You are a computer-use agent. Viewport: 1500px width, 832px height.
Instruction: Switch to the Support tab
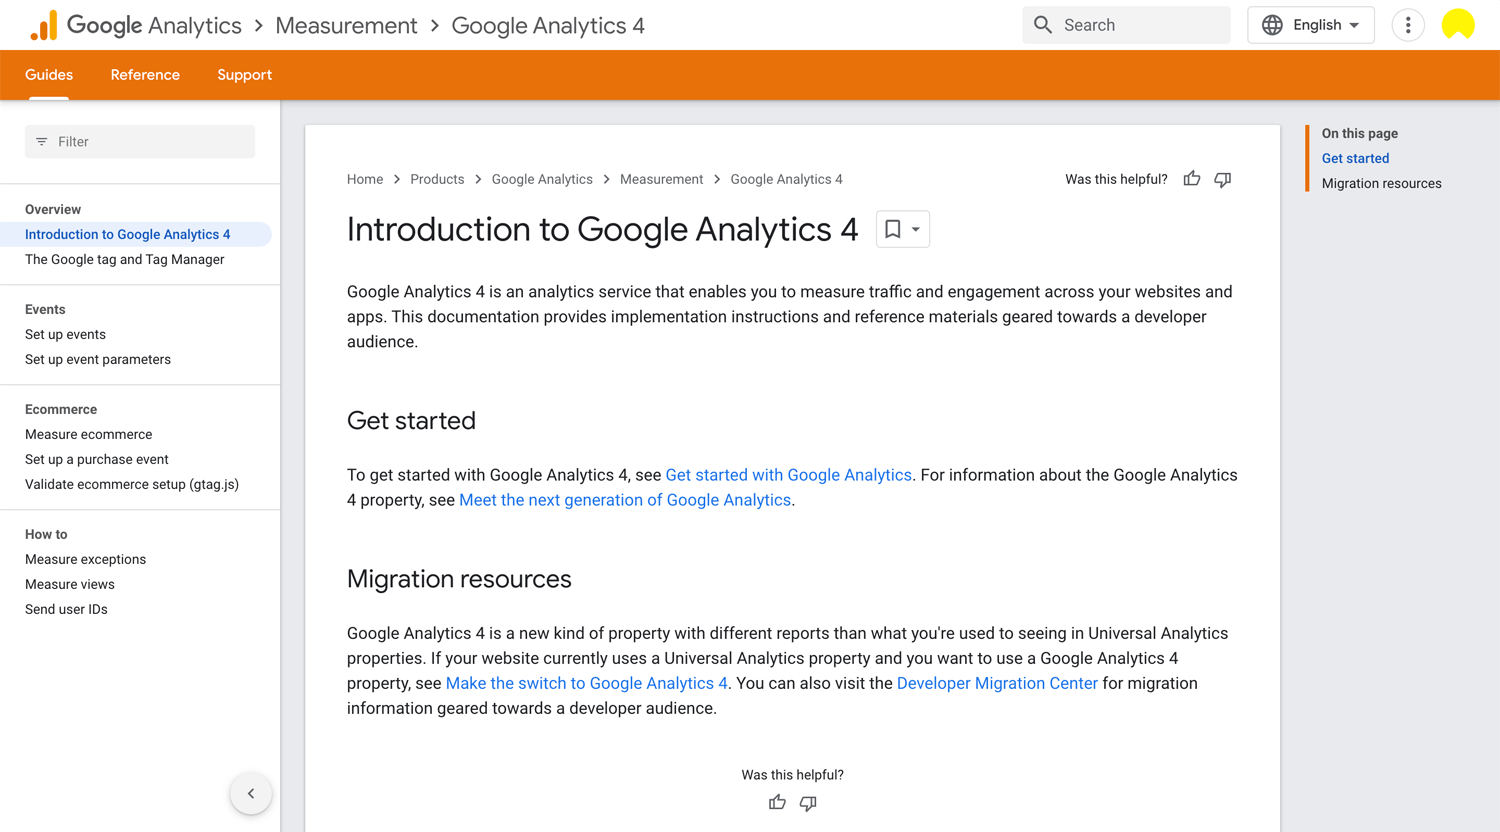click(244, 75)
